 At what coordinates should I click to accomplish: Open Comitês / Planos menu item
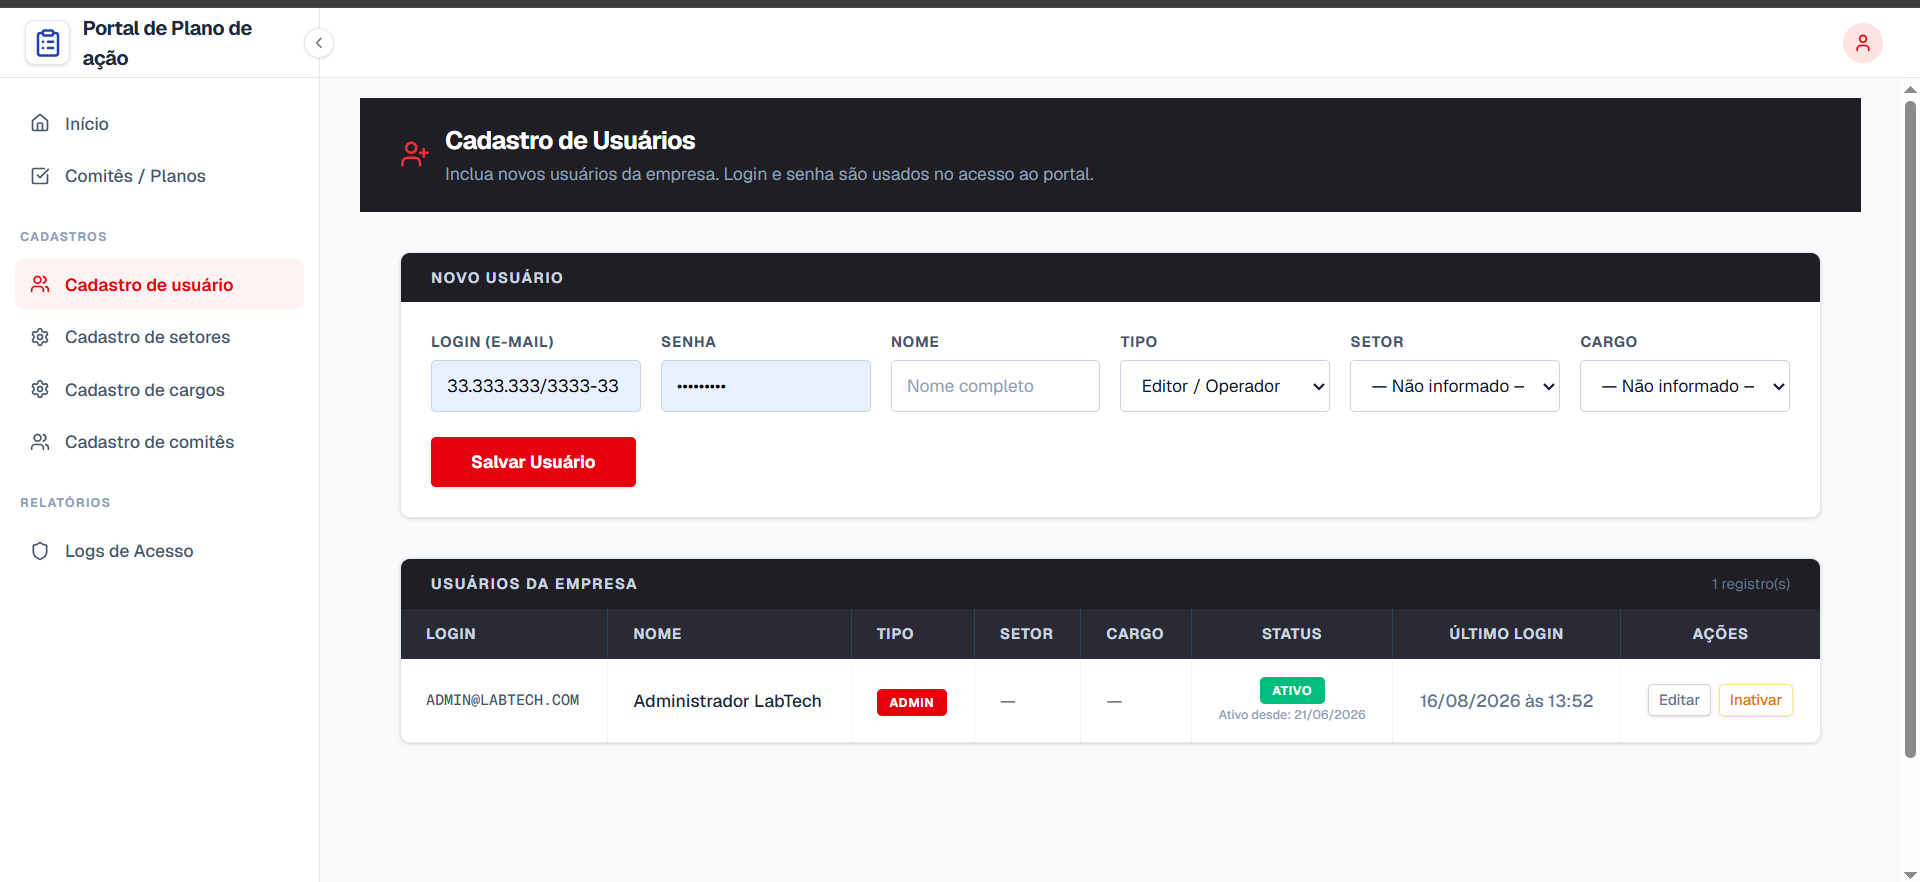159,176
